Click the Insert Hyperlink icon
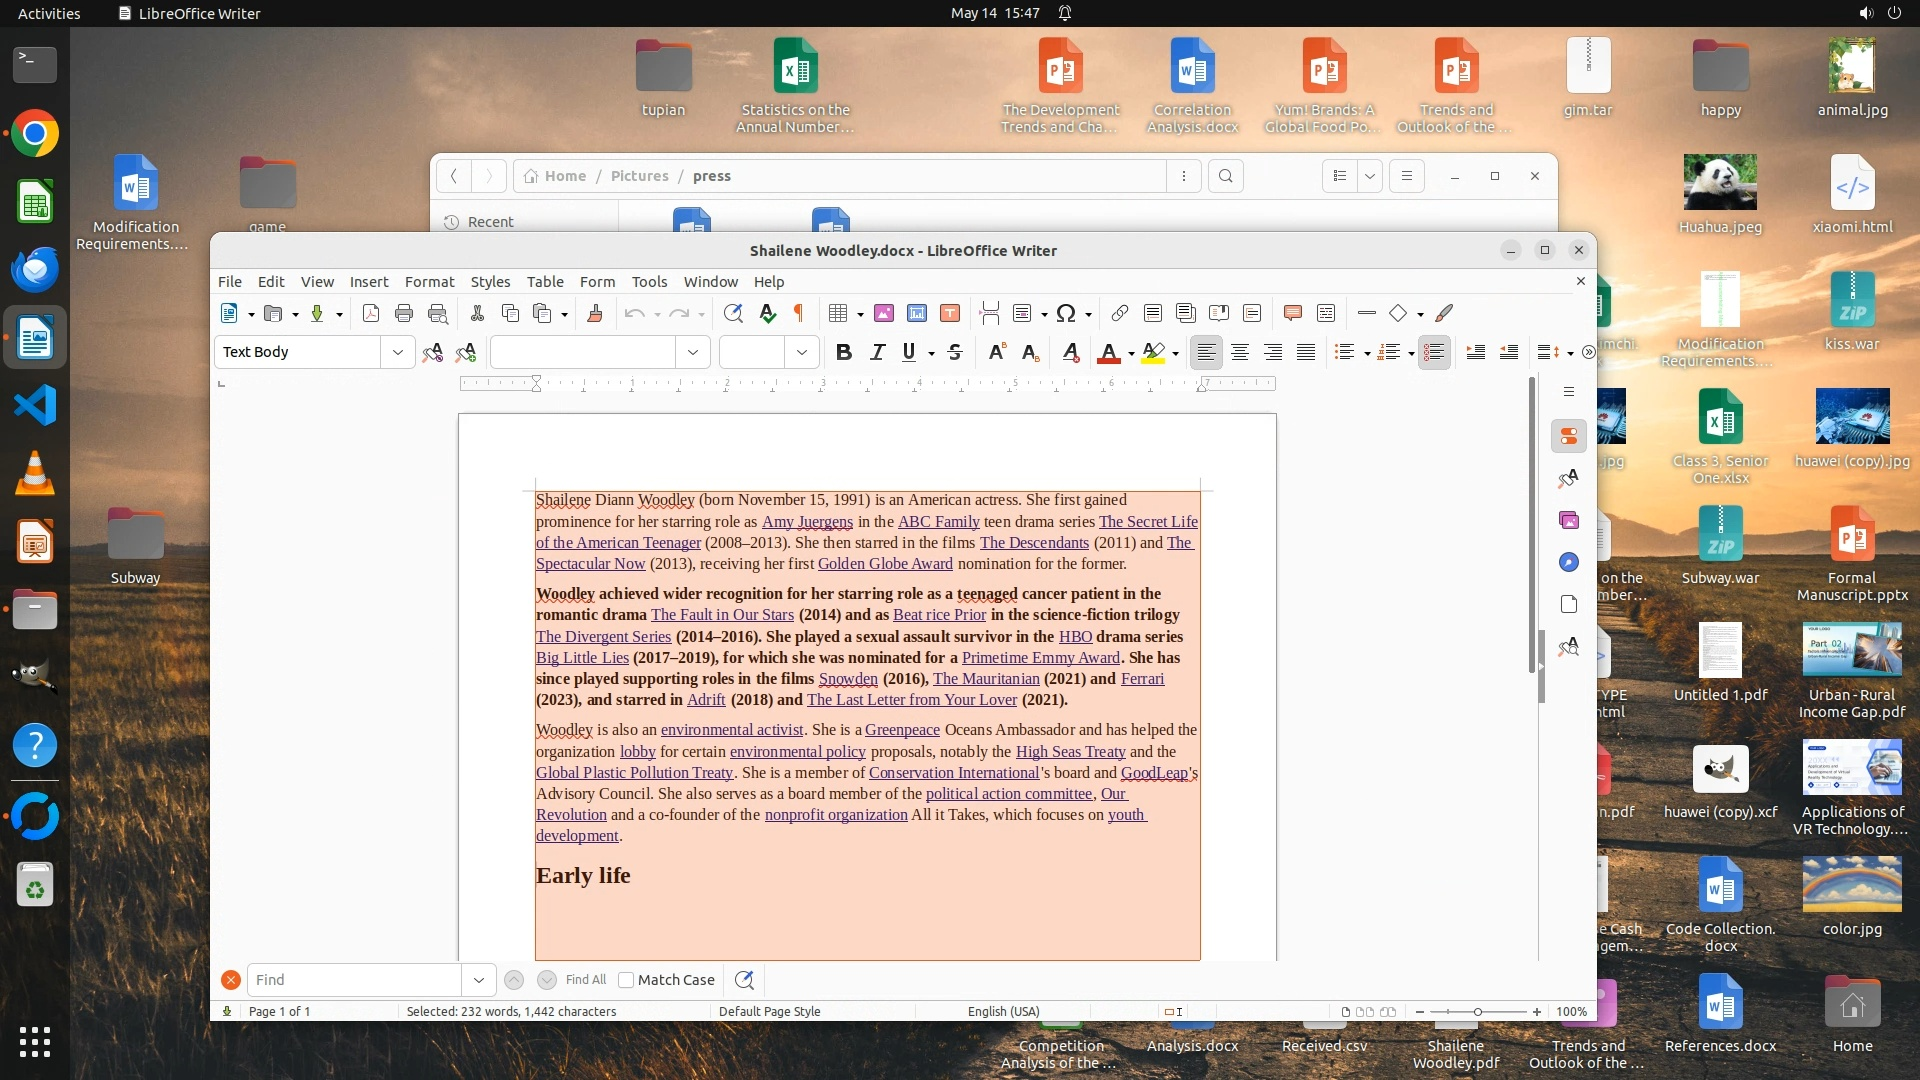 [1120, 314]
